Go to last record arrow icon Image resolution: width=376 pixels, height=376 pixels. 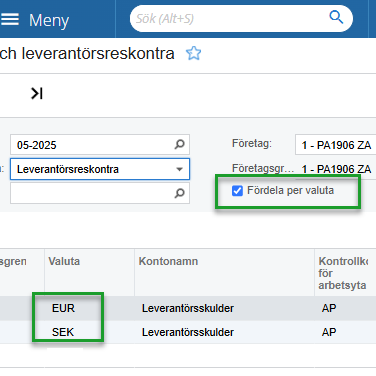(37, 93)
